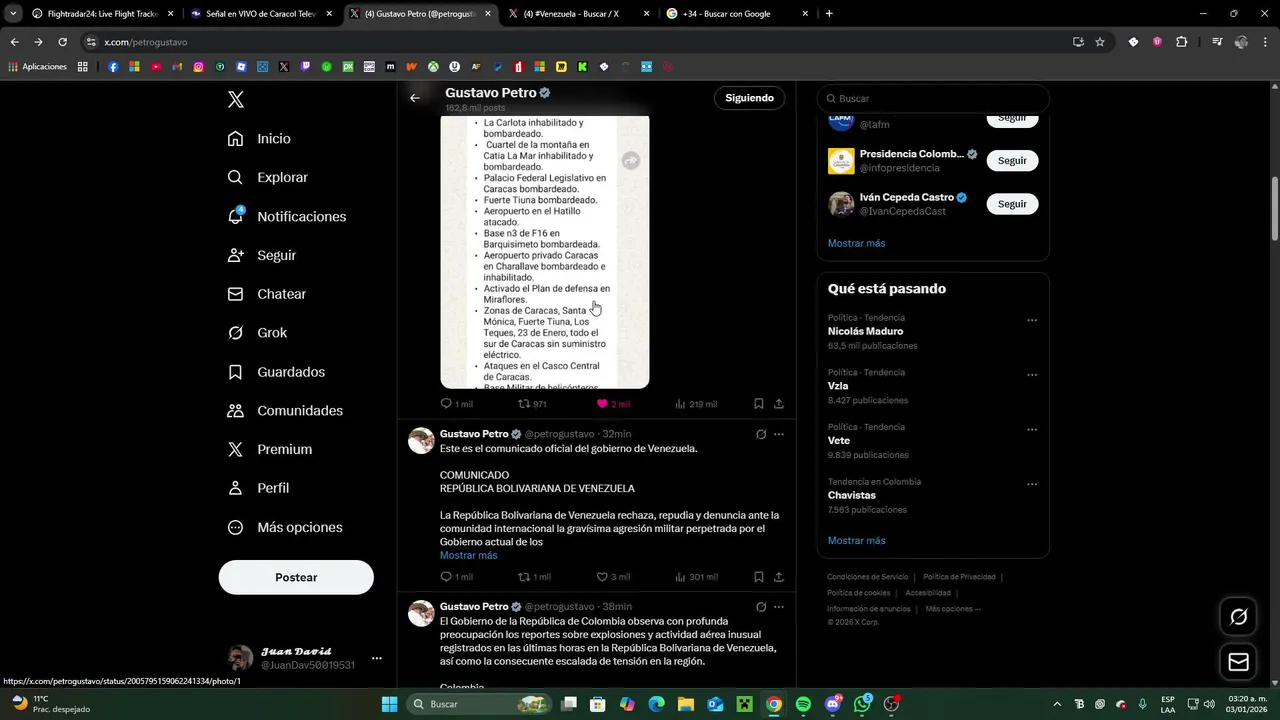Open Grok in the sidebar

click(x=257, y=333)
